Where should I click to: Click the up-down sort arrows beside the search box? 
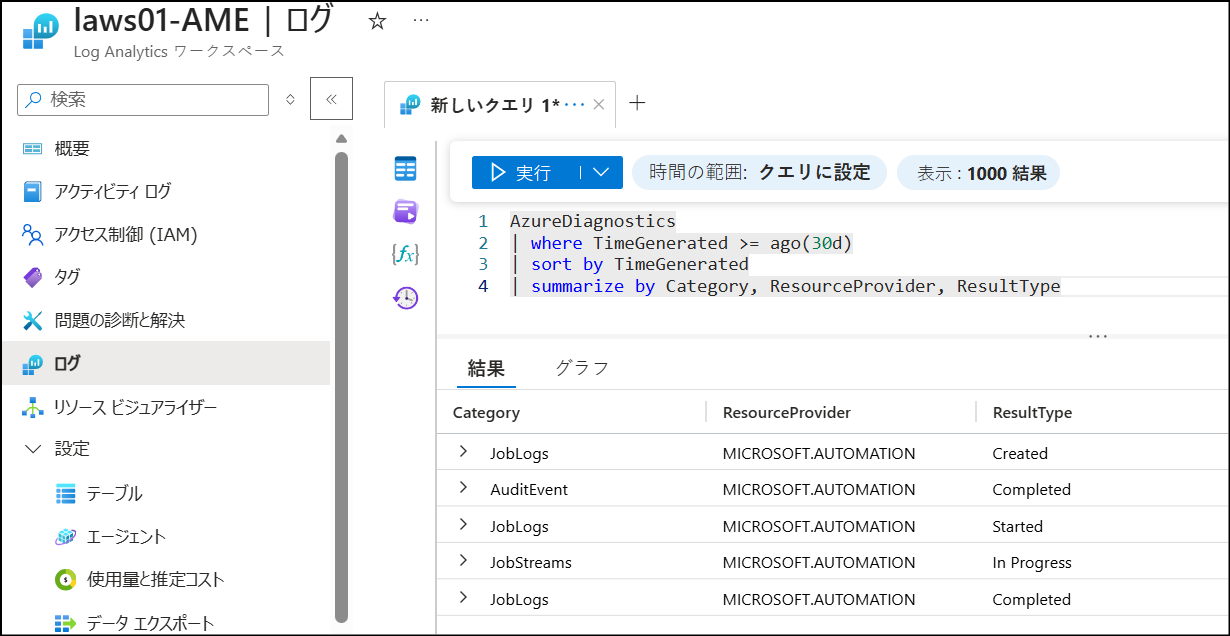pyautogui.click(x=291, y=100)
